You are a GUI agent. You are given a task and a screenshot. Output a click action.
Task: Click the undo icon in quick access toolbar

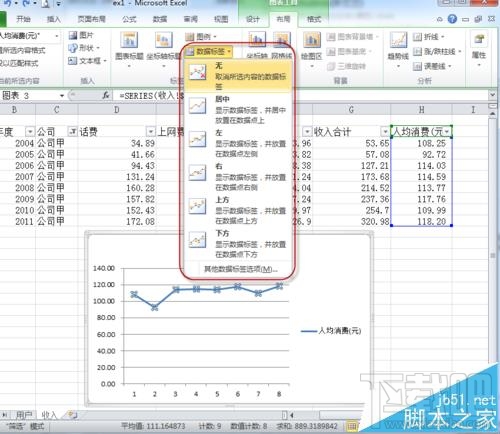(x=7, y=3)
